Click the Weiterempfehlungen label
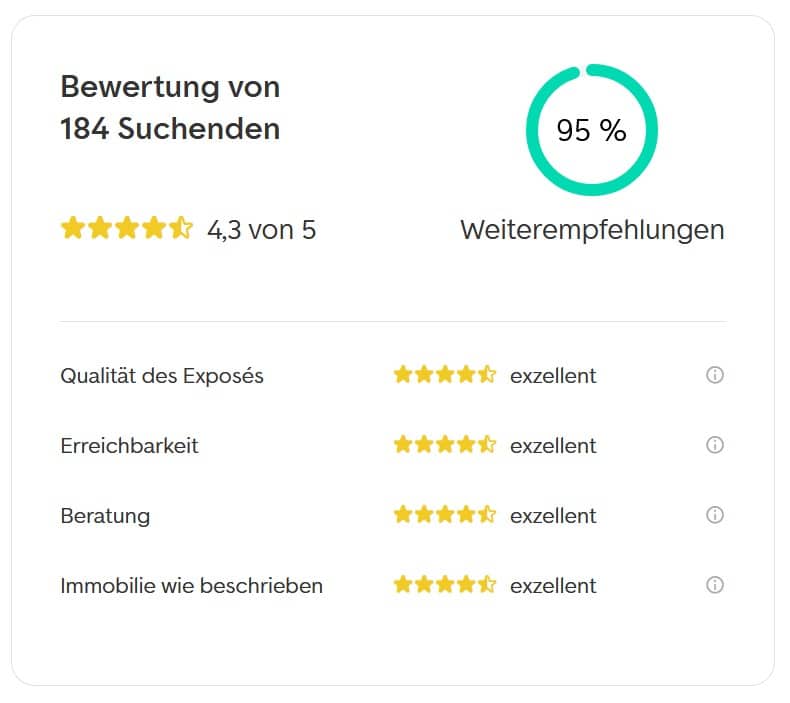This screenshot has height=703, width=790. tap(592, 231)
